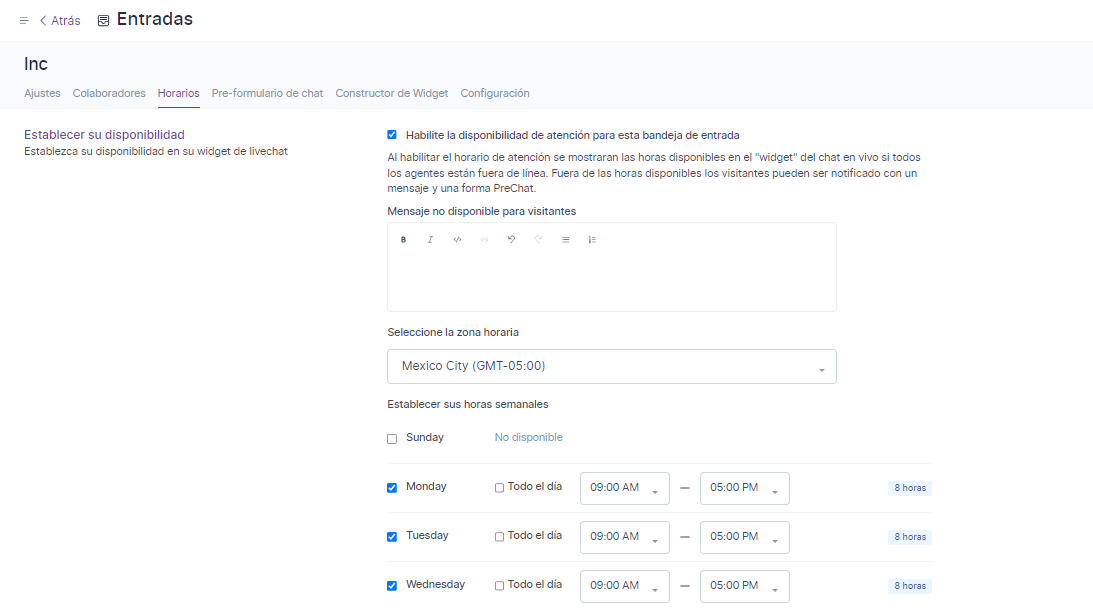
Task: Open the Constructor de Widget tab
Action: 391,93
